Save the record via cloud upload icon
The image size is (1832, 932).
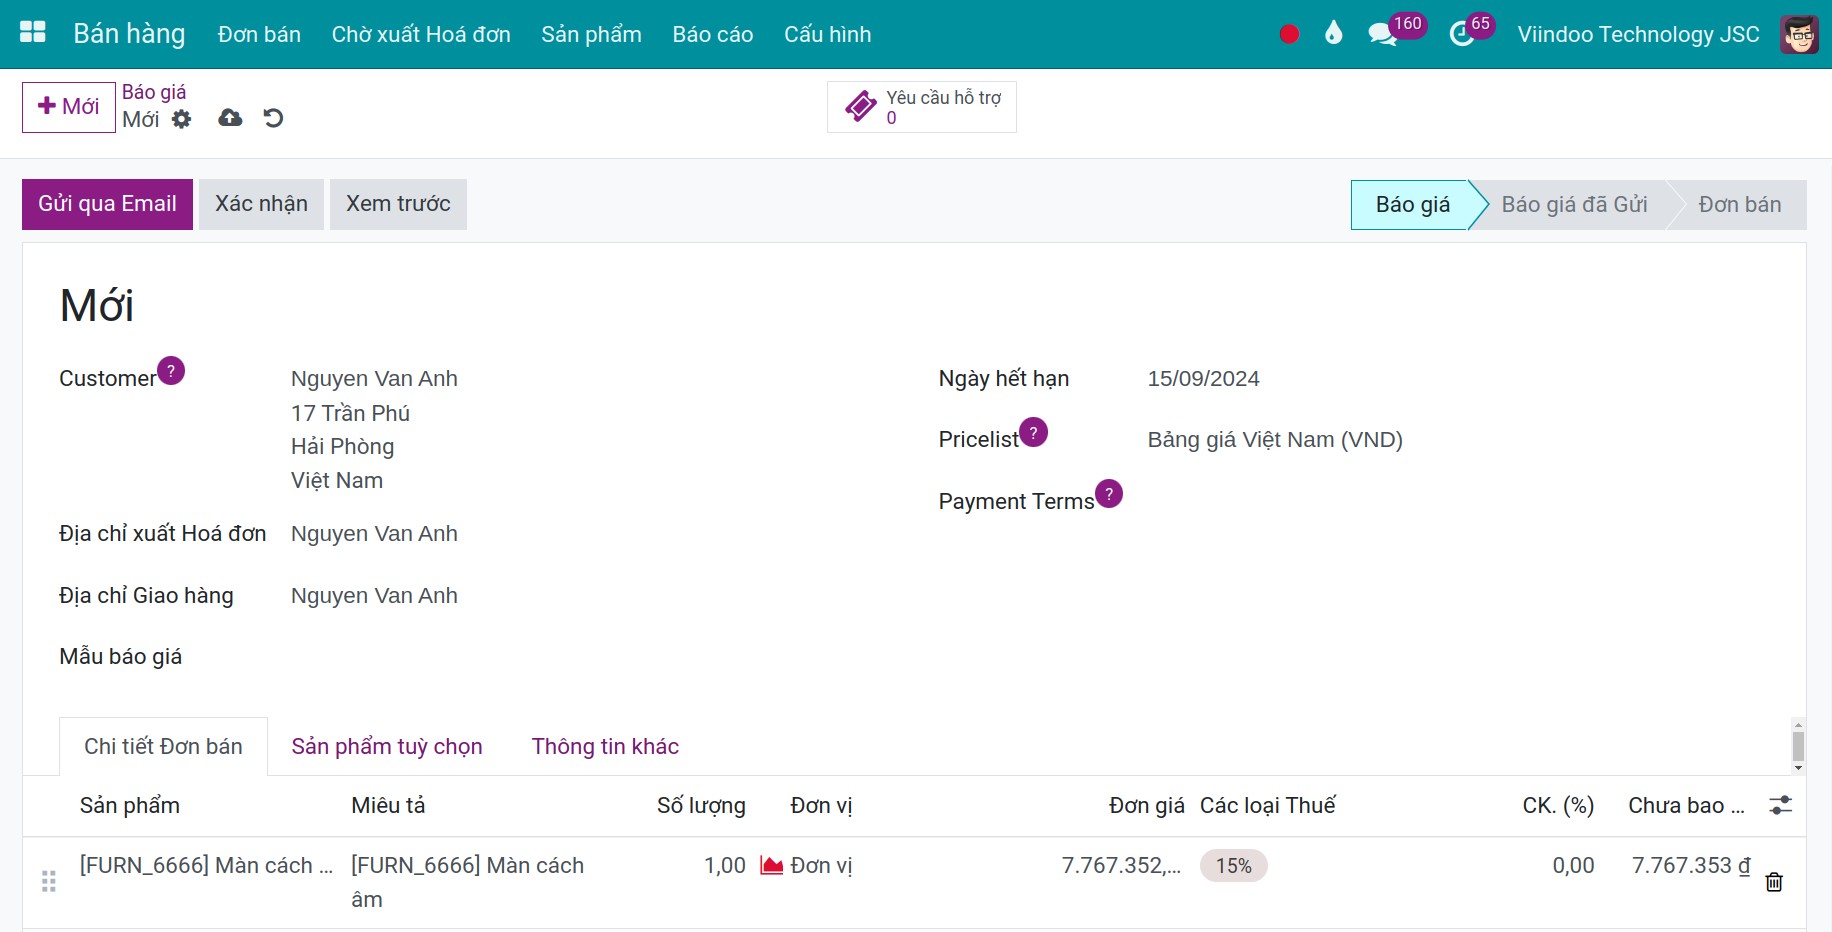229,118
